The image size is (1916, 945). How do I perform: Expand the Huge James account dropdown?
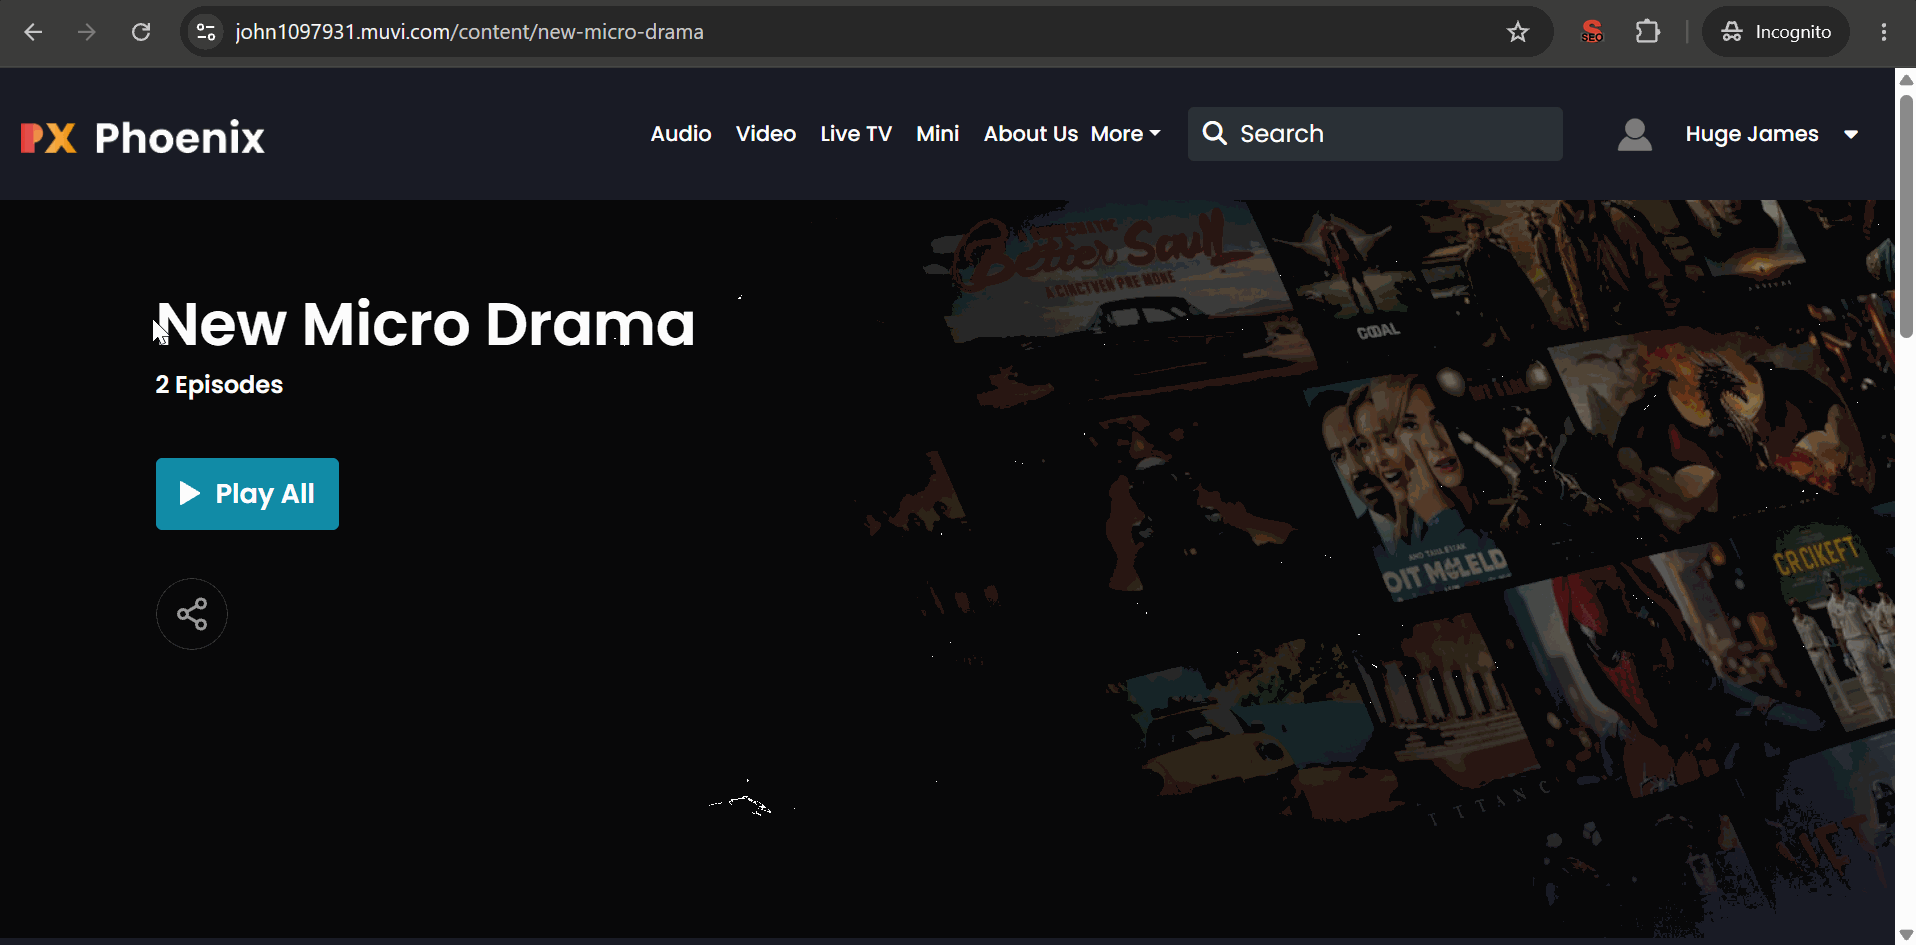click(x=1771, y=134)
